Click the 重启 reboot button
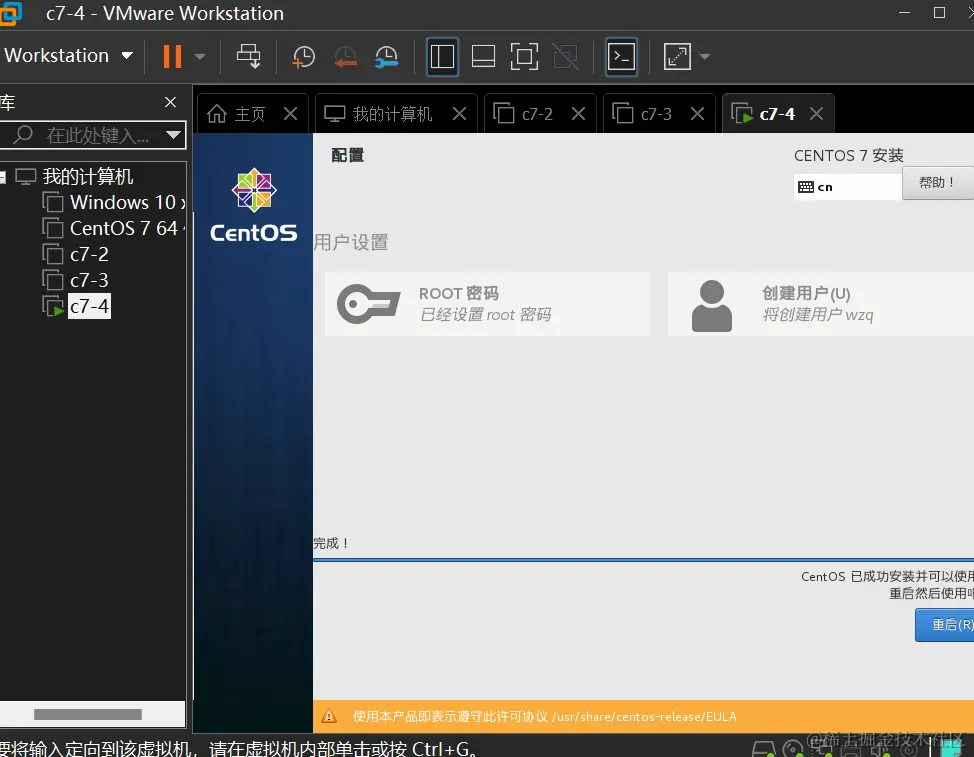This screenshot has width=974, height=757. [945, 625]
